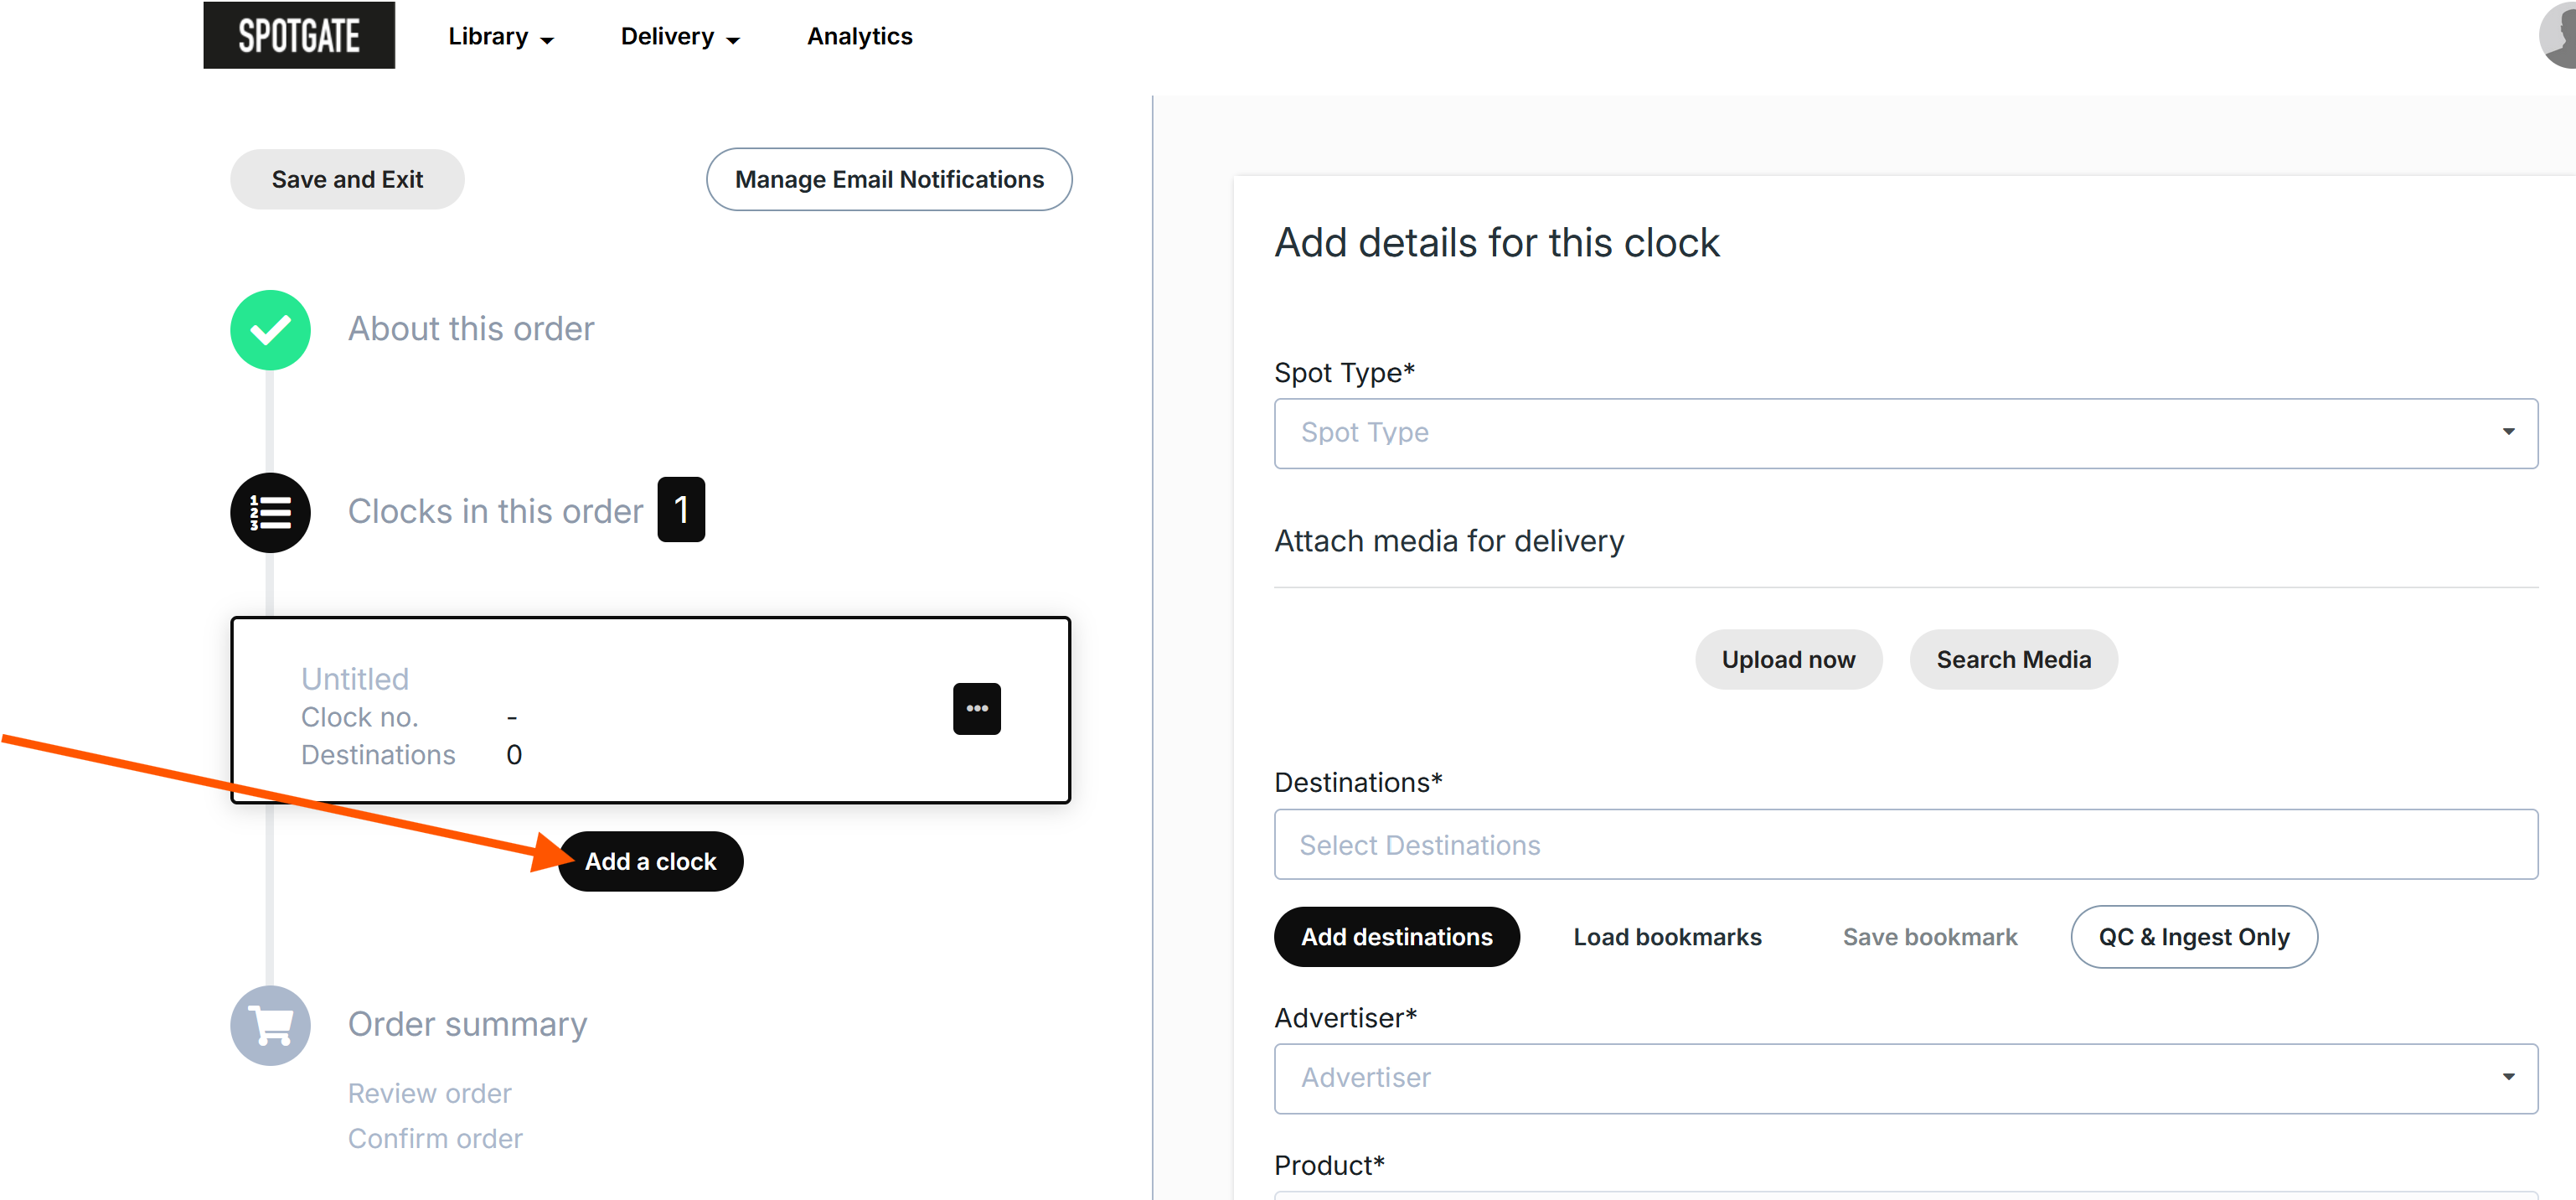Open the Delivery menu

[x=679, y=37]
